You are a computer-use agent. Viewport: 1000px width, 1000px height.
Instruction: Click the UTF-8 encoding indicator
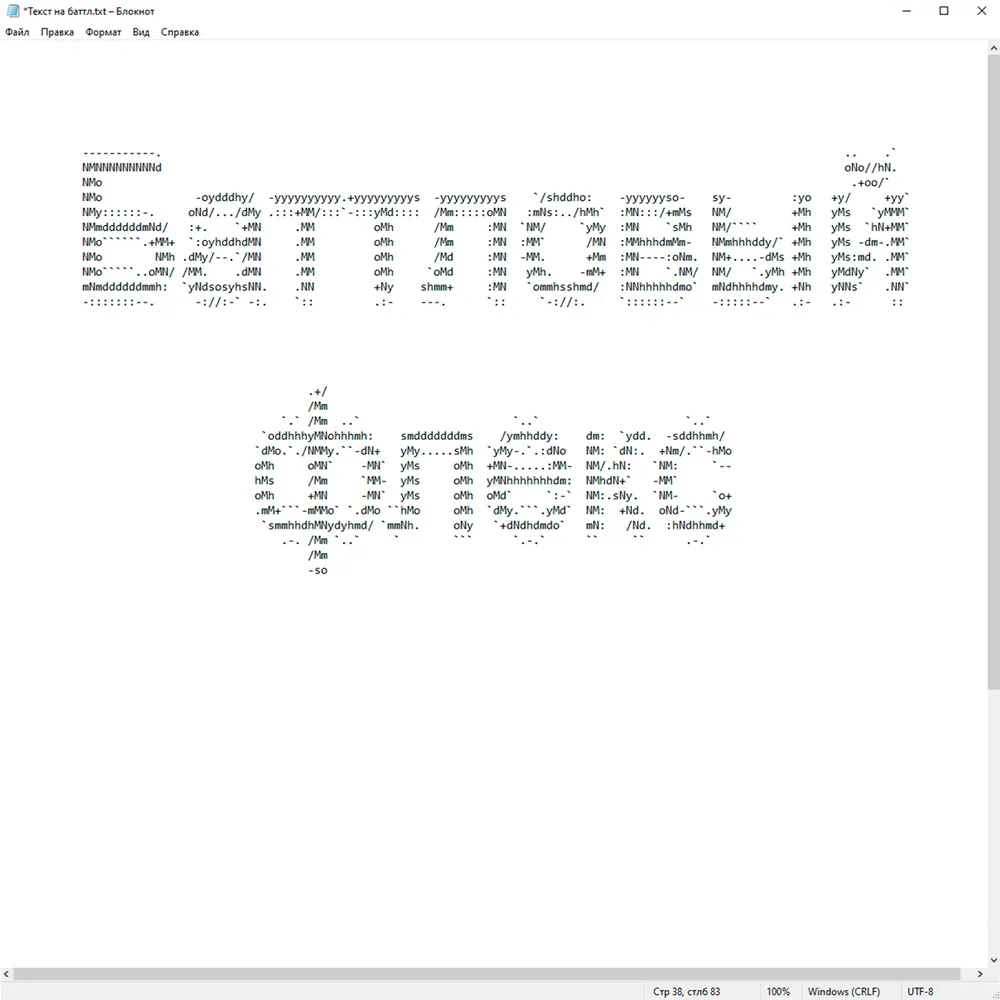920,991
